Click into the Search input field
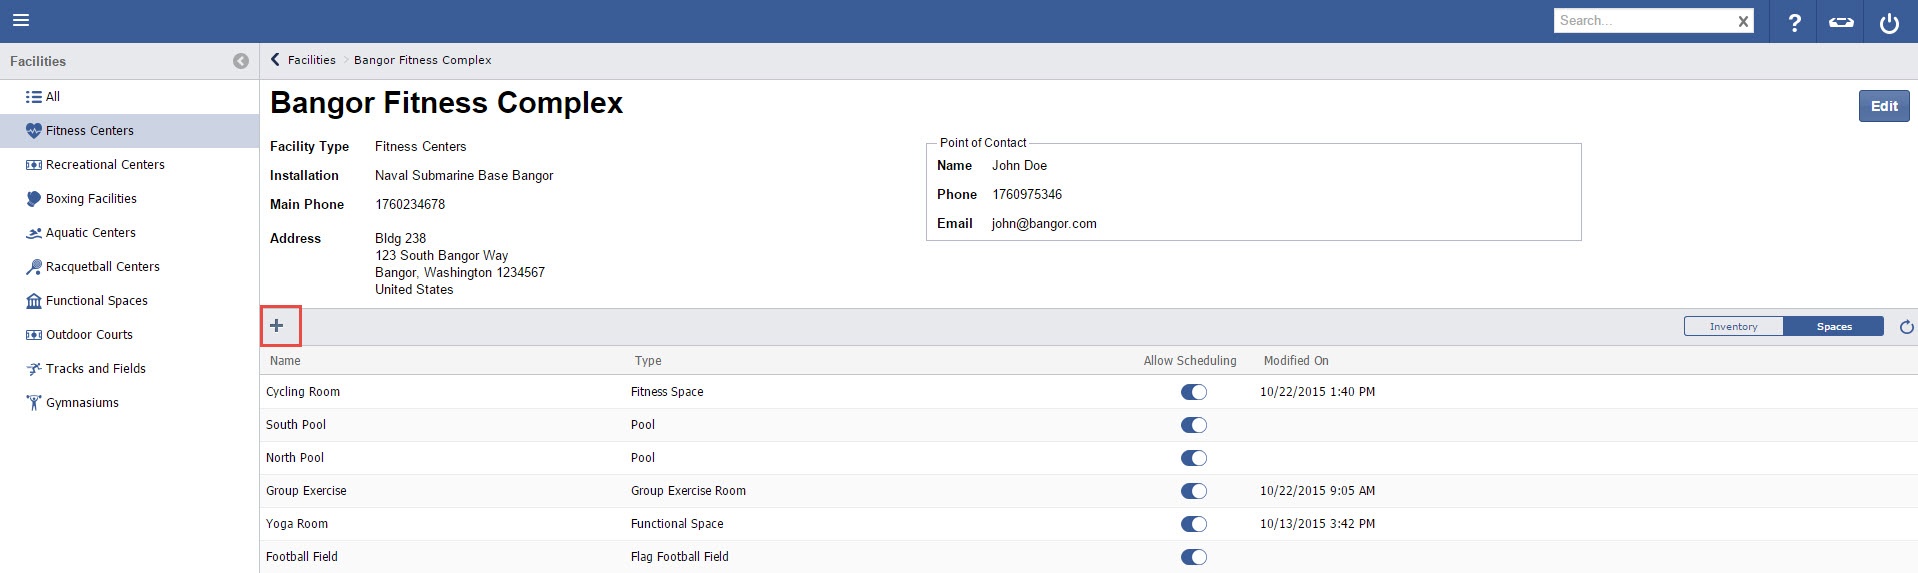The width and height of the screenshot is (1918, 573). click(1640, 21)
